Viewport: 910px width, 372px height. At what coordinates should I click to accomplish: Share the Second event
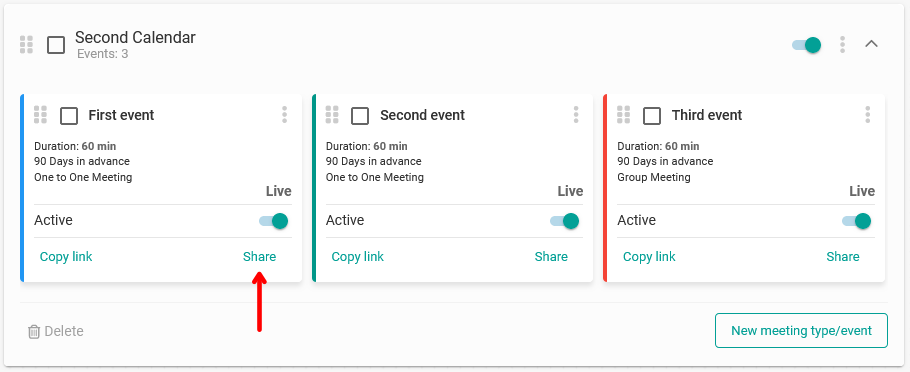point(551,257)
